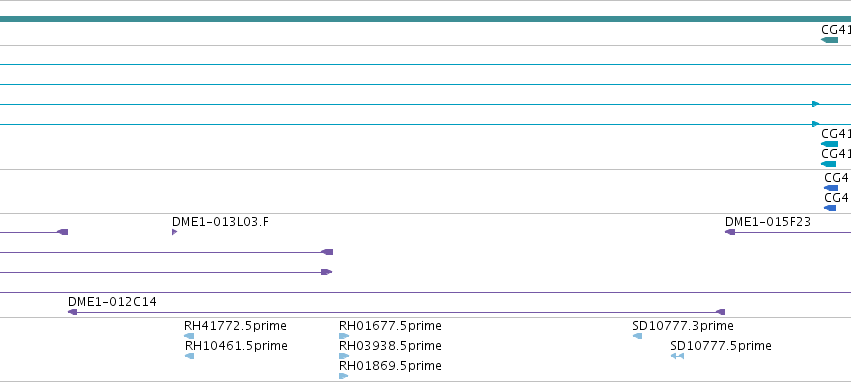
Task: Open the DME1-012C14 label
Action: pos(112,302)
